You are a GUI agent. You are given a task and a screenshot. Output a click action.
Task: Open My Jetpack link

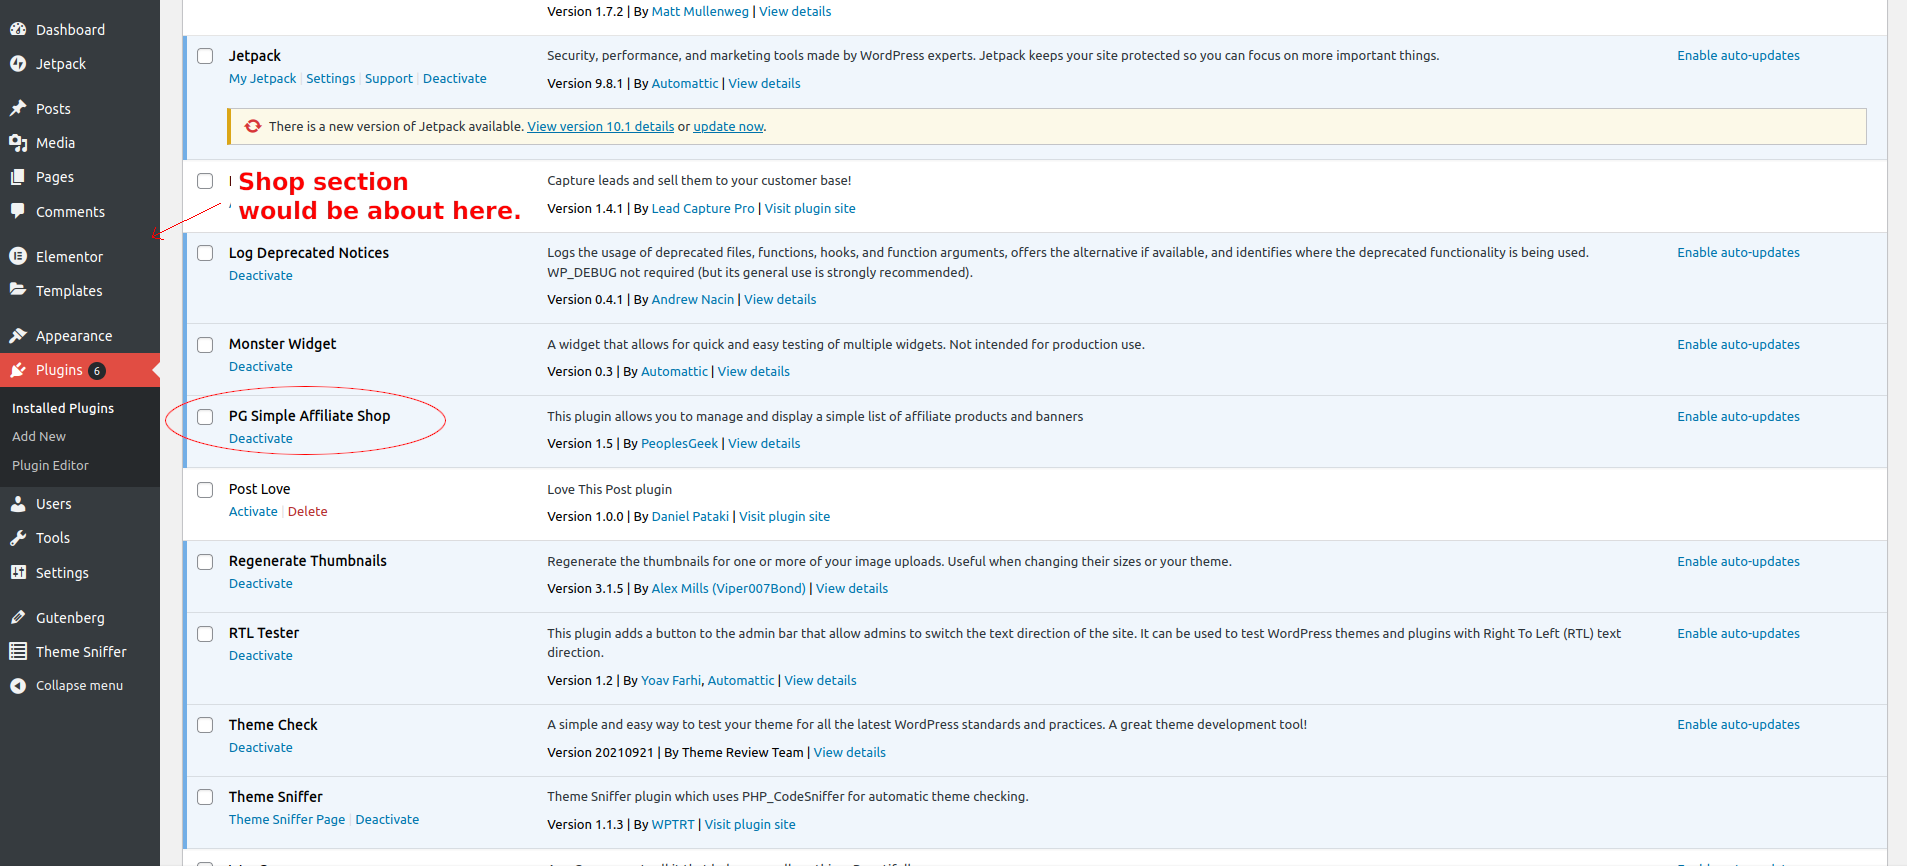tap(262, 79)
